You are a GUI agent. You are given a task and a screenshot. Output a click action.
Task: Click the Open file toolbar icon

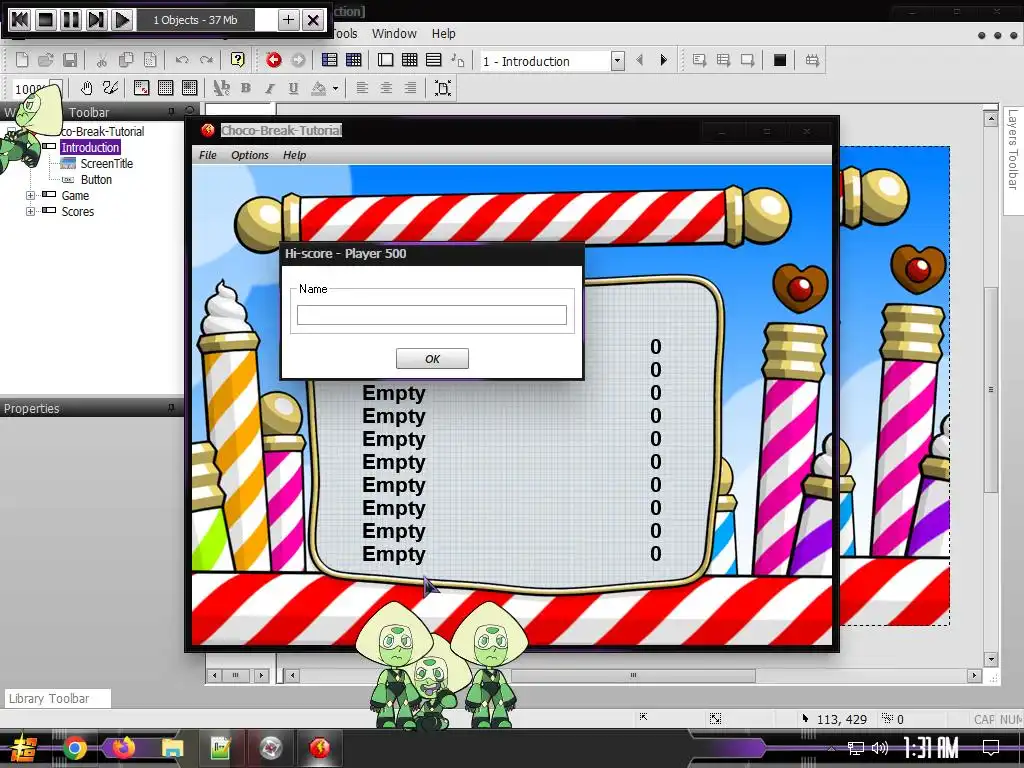[46, 60]
